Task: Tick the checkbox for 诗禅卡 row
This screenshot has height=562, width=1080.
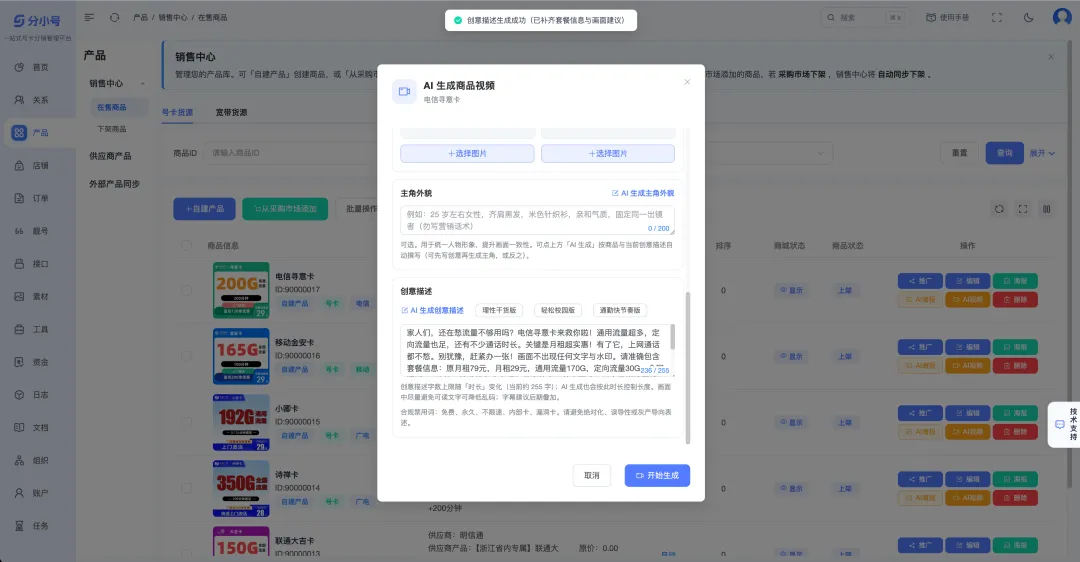Action: (x=186, y=488)
